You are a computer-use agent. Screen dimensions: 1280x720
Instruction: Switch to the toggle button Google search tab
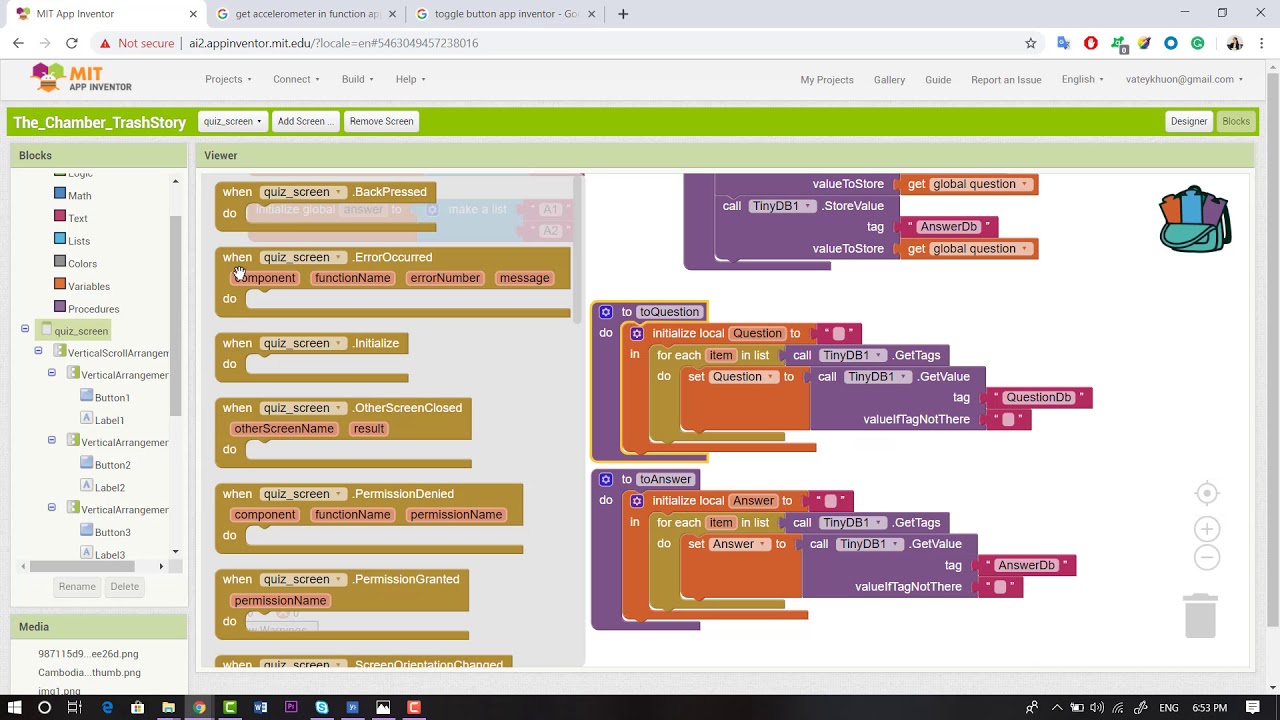(x=505, y=14)
